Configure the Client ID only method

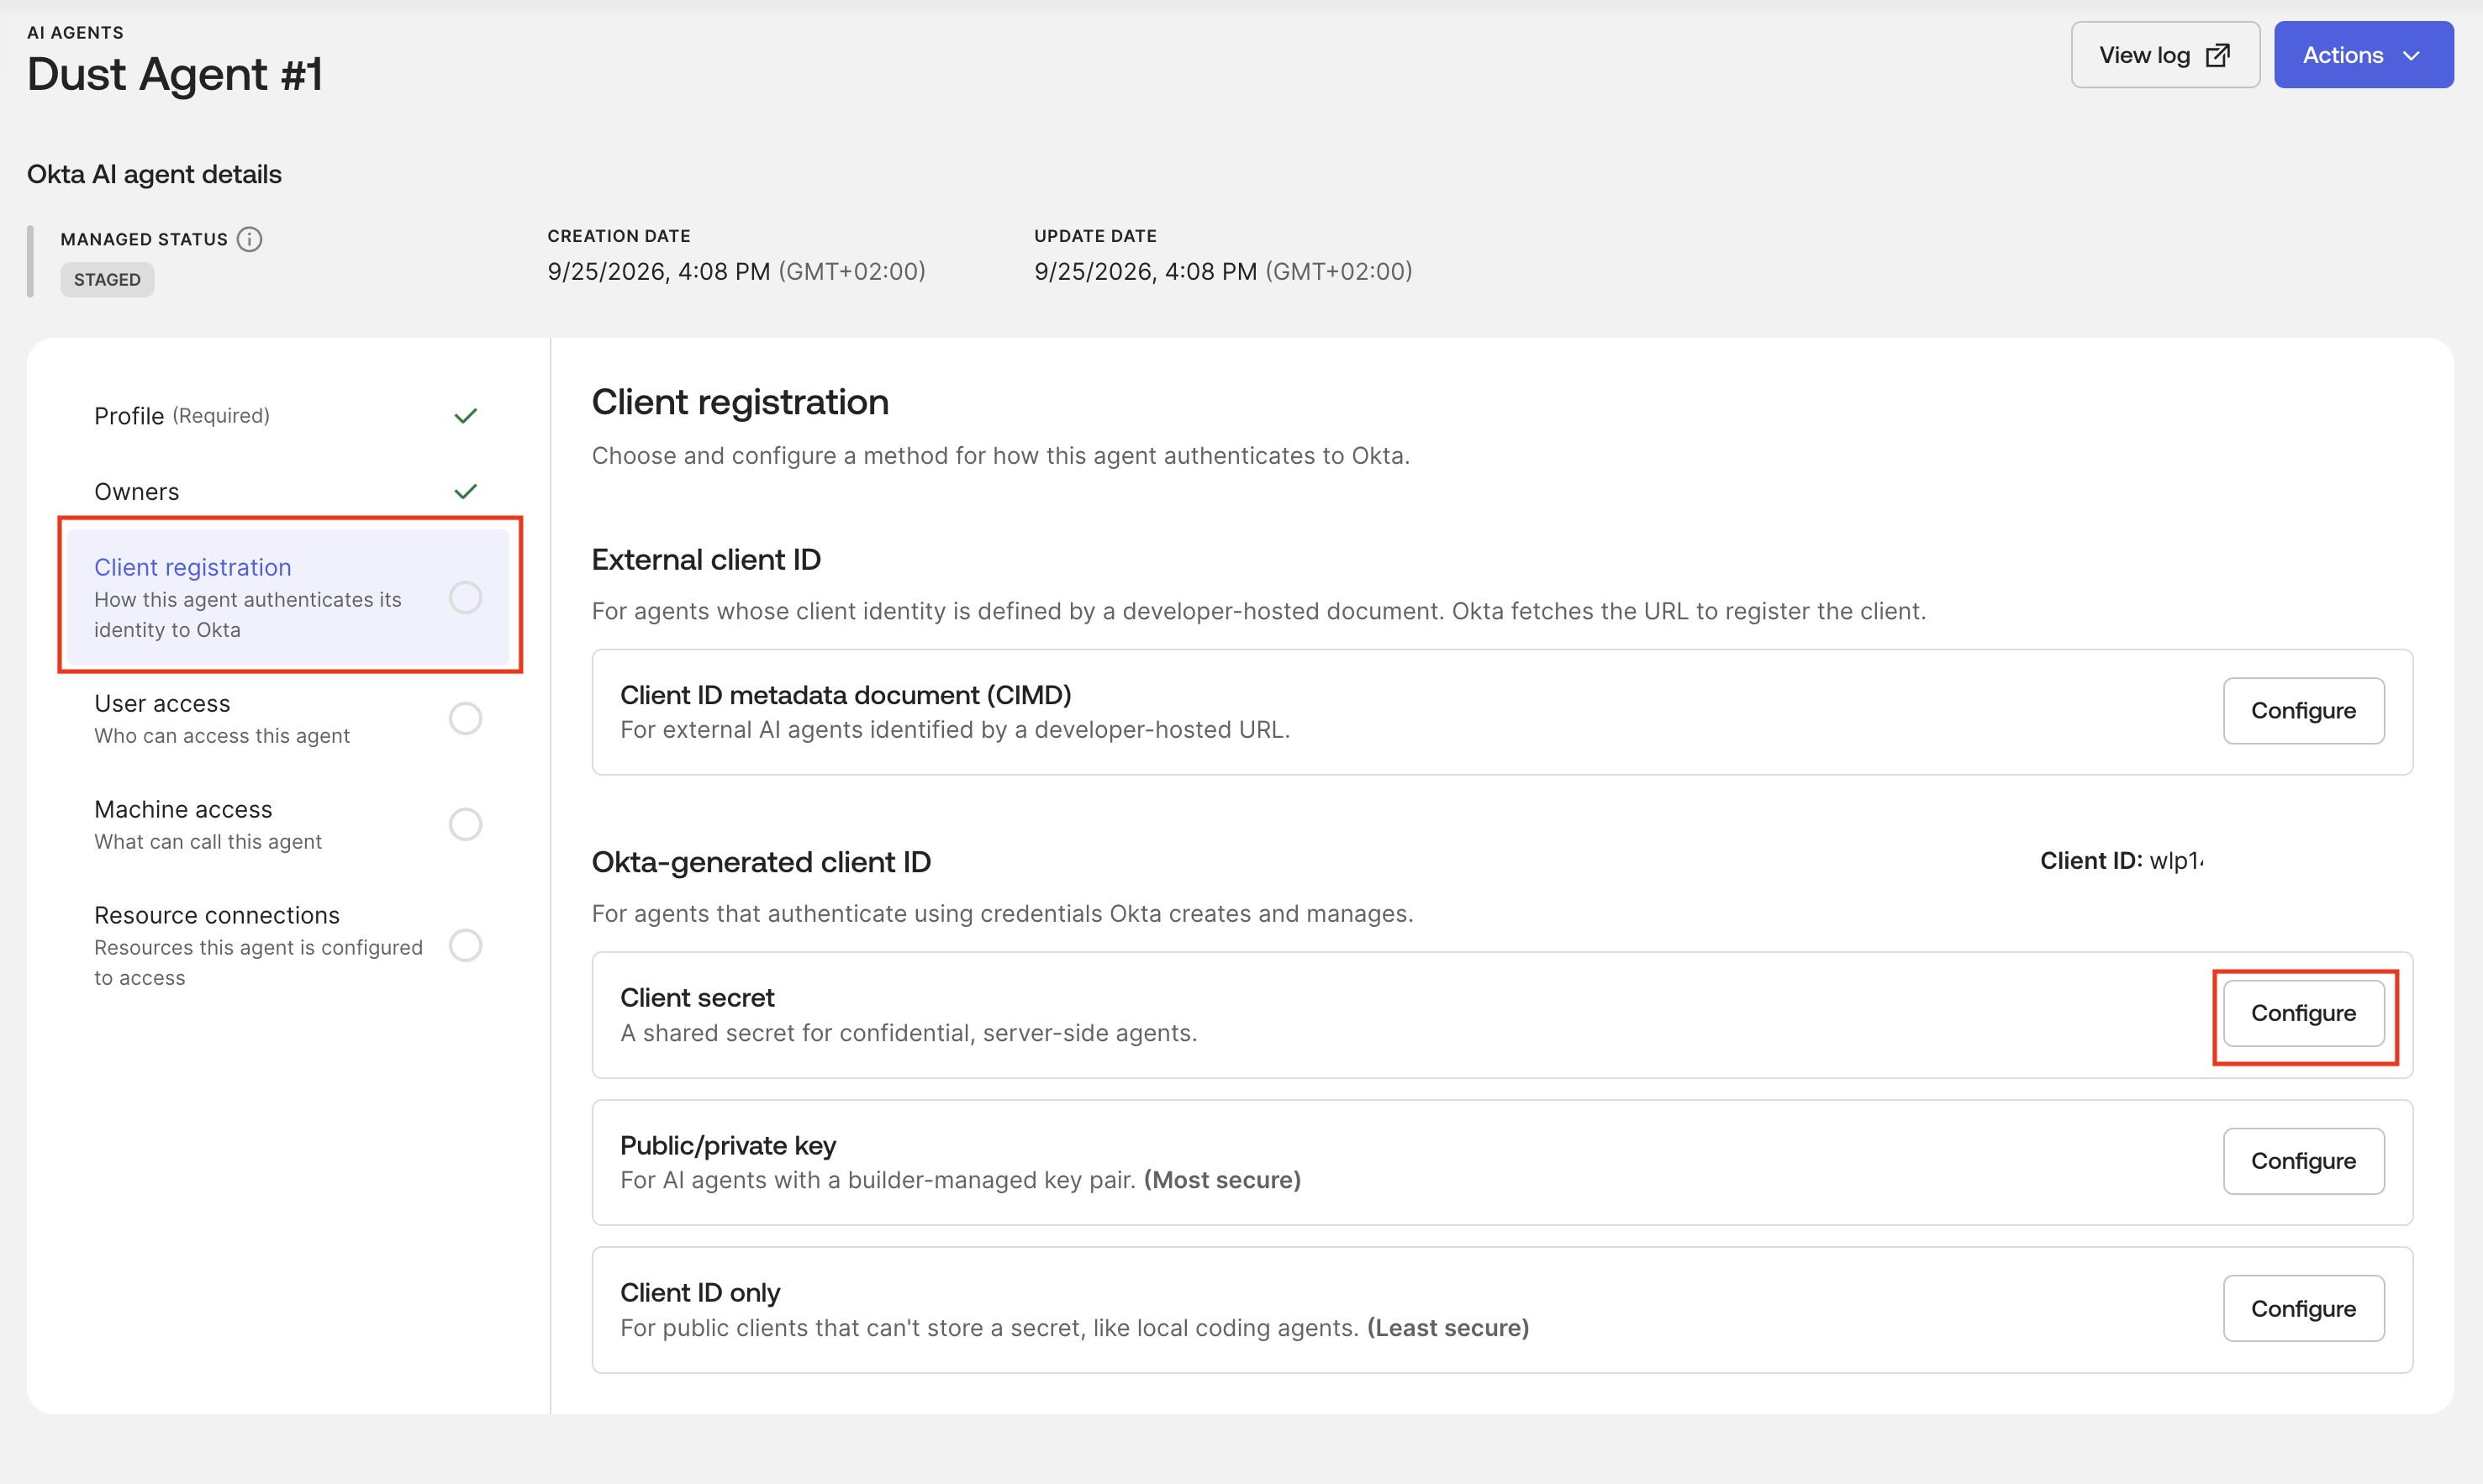click(2303, 1309)
